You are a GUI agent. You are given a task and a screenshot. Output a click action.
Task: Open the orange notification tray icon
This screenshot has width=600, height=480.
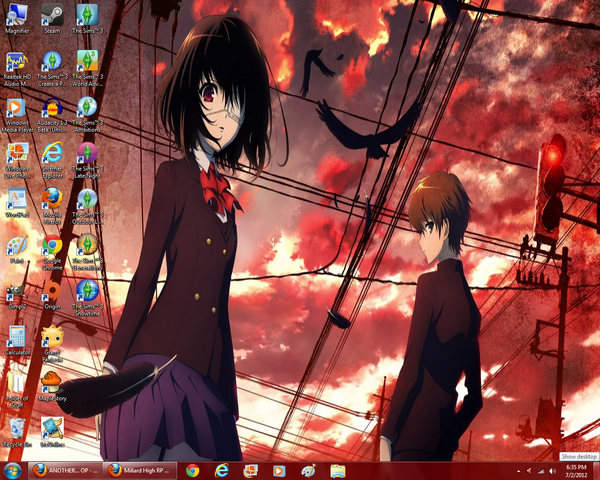[530, 471]
